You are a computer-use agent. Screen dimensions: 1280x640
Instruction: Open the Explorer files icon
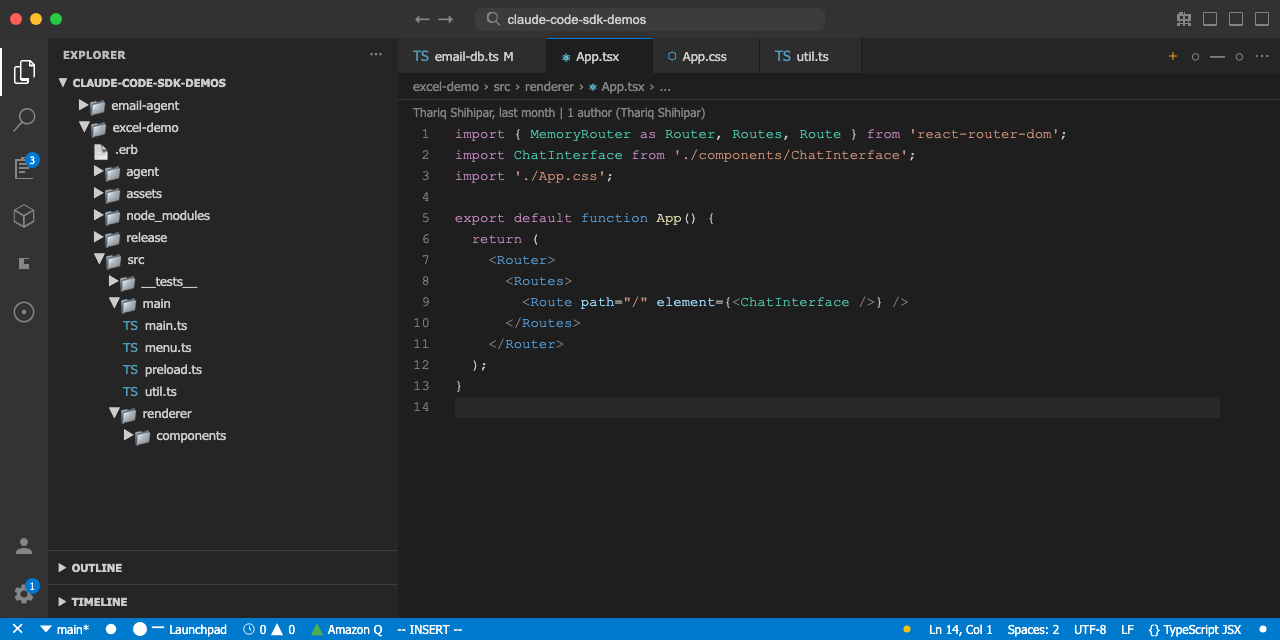[x=24, y=72]
